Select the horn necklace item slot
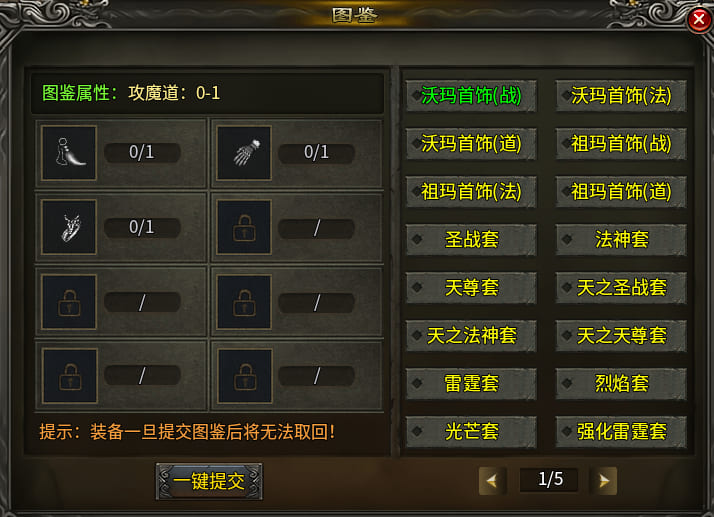The width and height of the screenshot is (714, 517). [69, 153]
